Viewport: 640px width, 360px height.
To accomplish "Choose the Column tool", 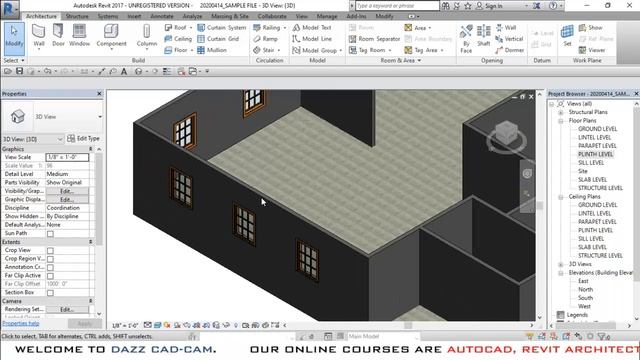I will tap(147, 37).
